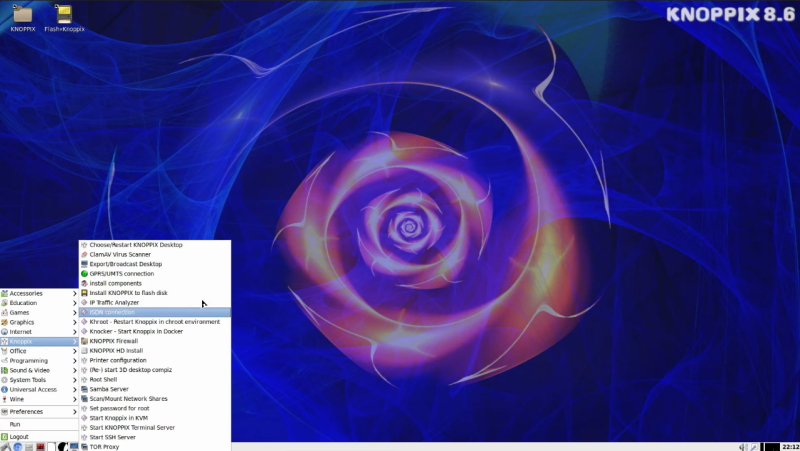
Task: Expand the System Tools submenu arrow
Action: click(74, 380)
